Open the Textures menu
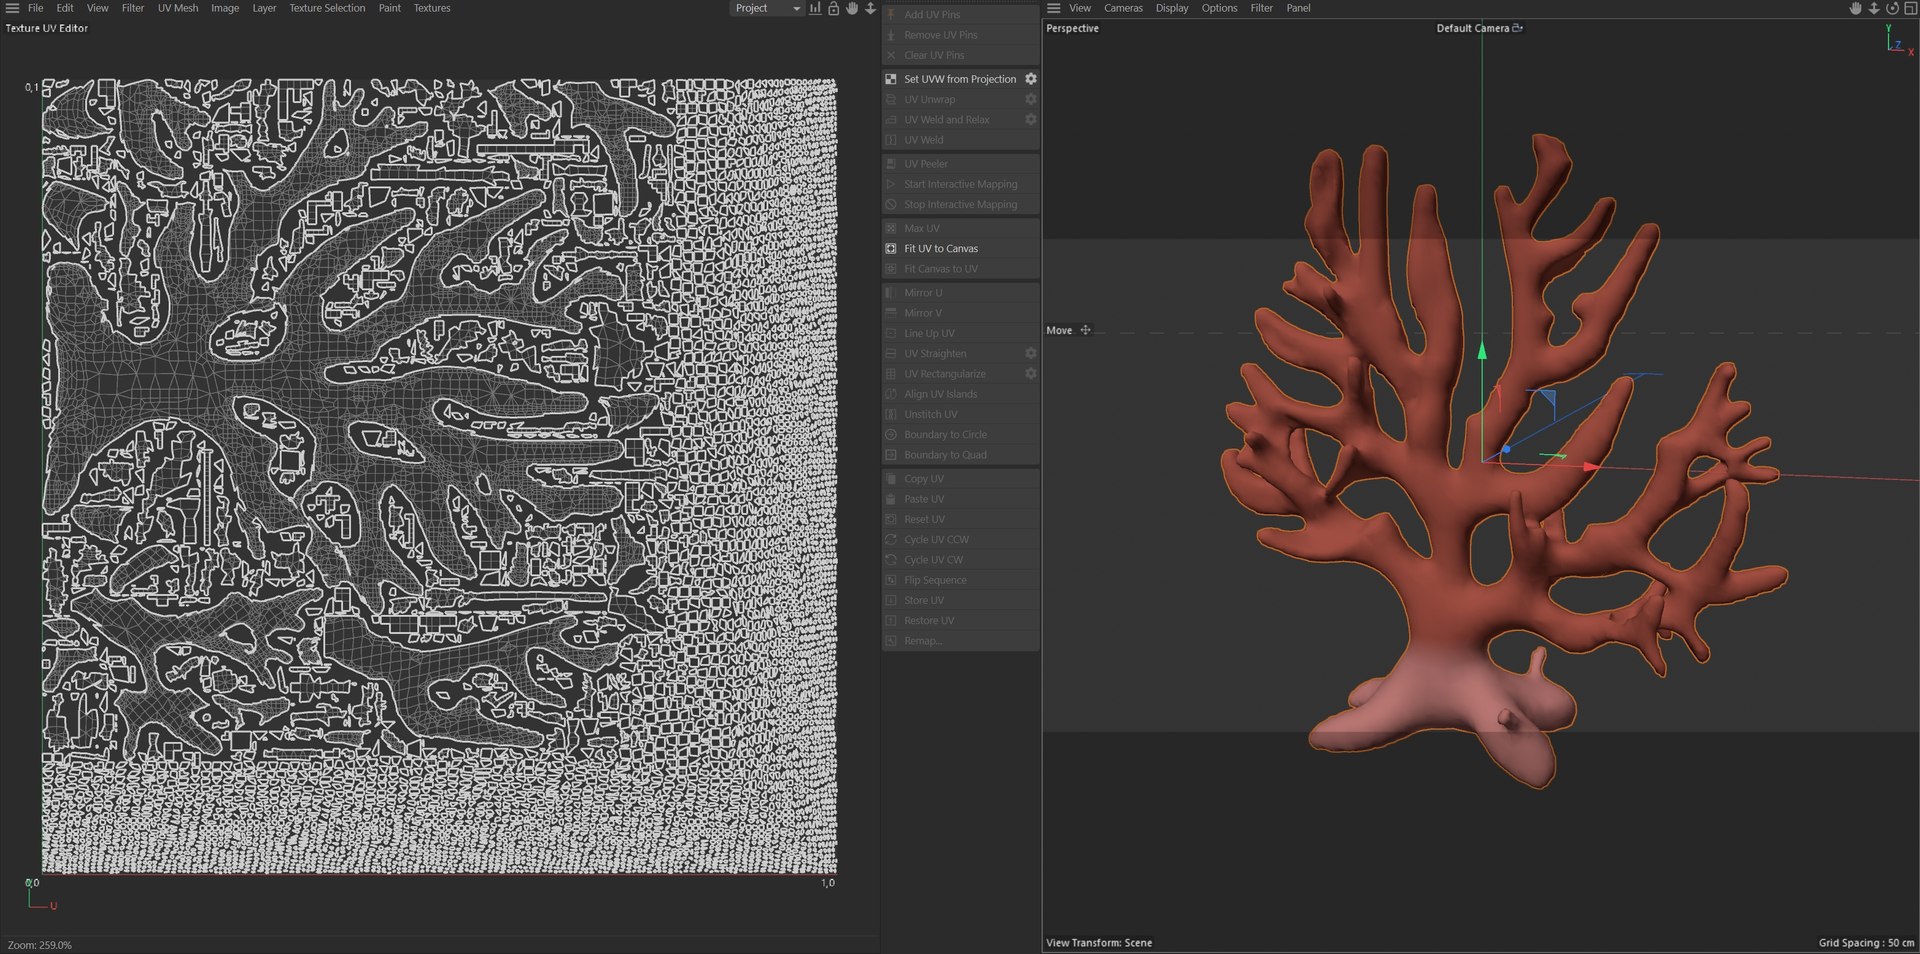1920x954 pixels. [432, 8]
